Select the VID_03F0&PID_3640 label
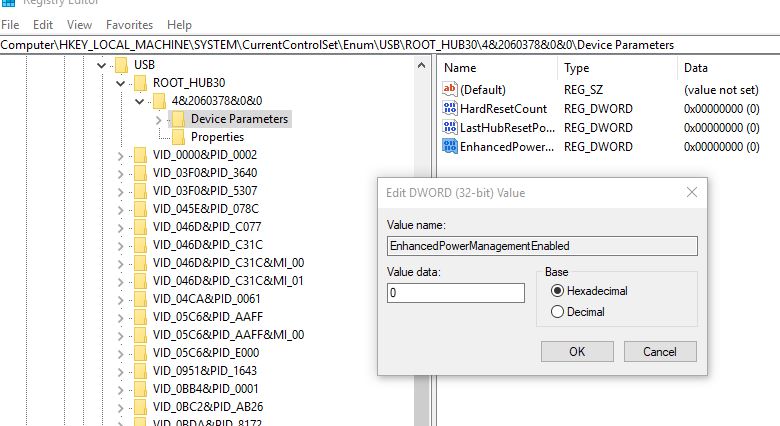This screenshot has width=780, height=426. 205,173
